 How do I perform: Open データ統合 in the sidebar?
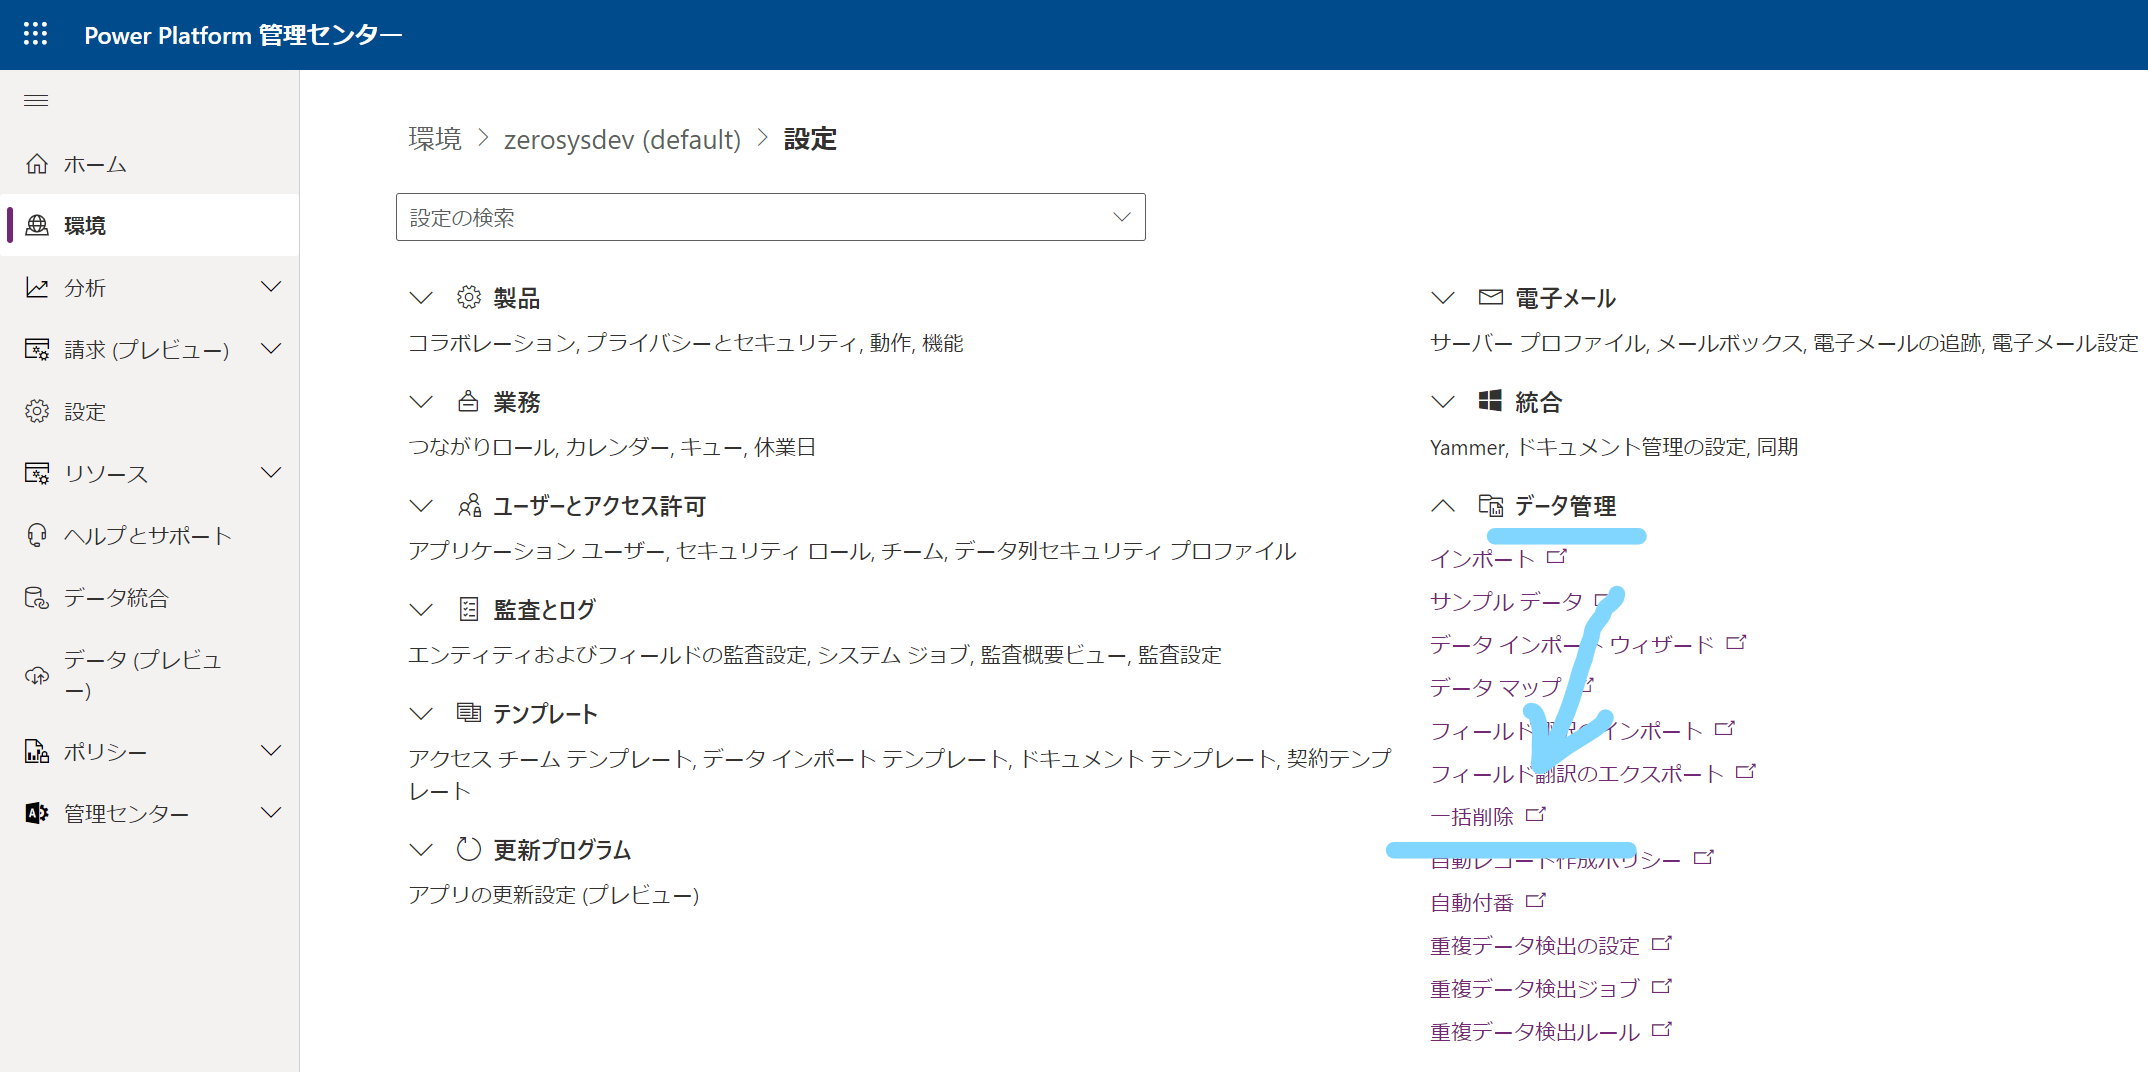pos(150,598)
